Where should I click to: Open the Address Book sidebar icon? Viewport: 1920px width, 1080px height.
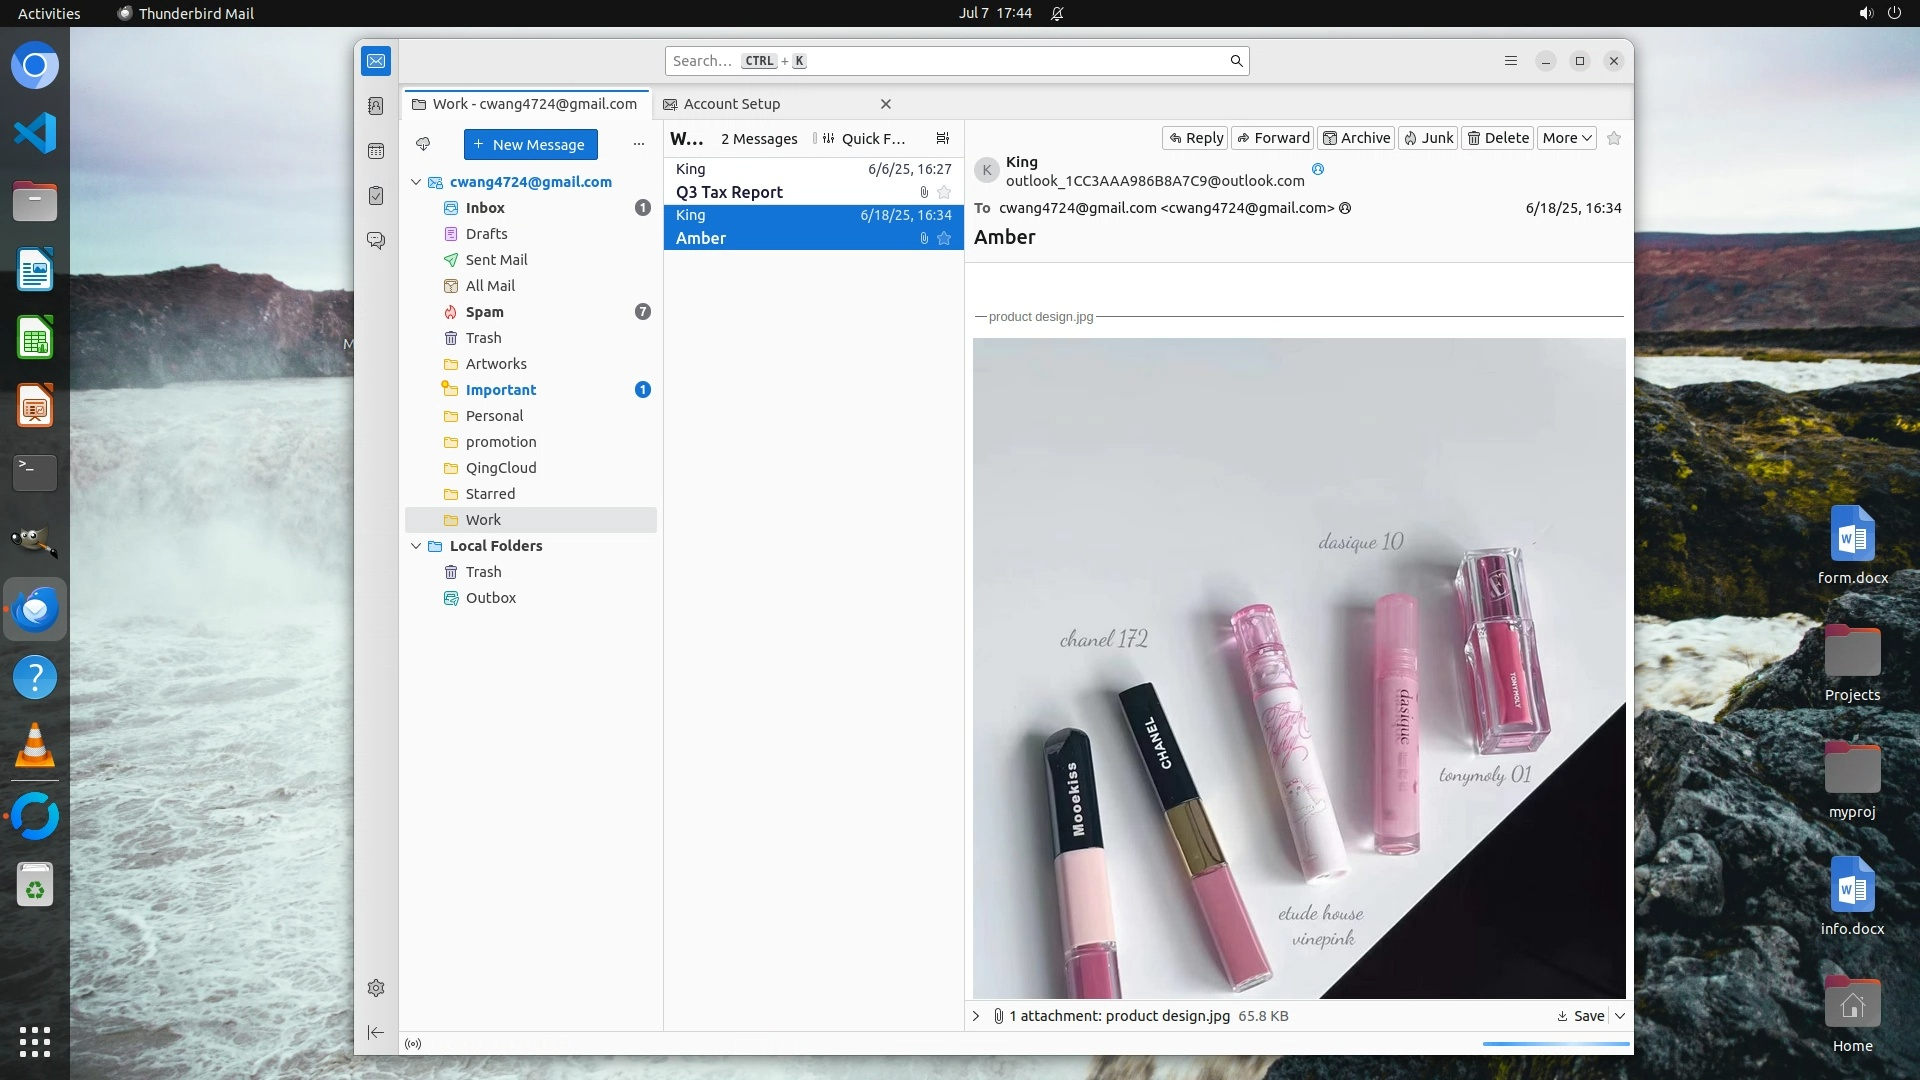pos(376,106)
